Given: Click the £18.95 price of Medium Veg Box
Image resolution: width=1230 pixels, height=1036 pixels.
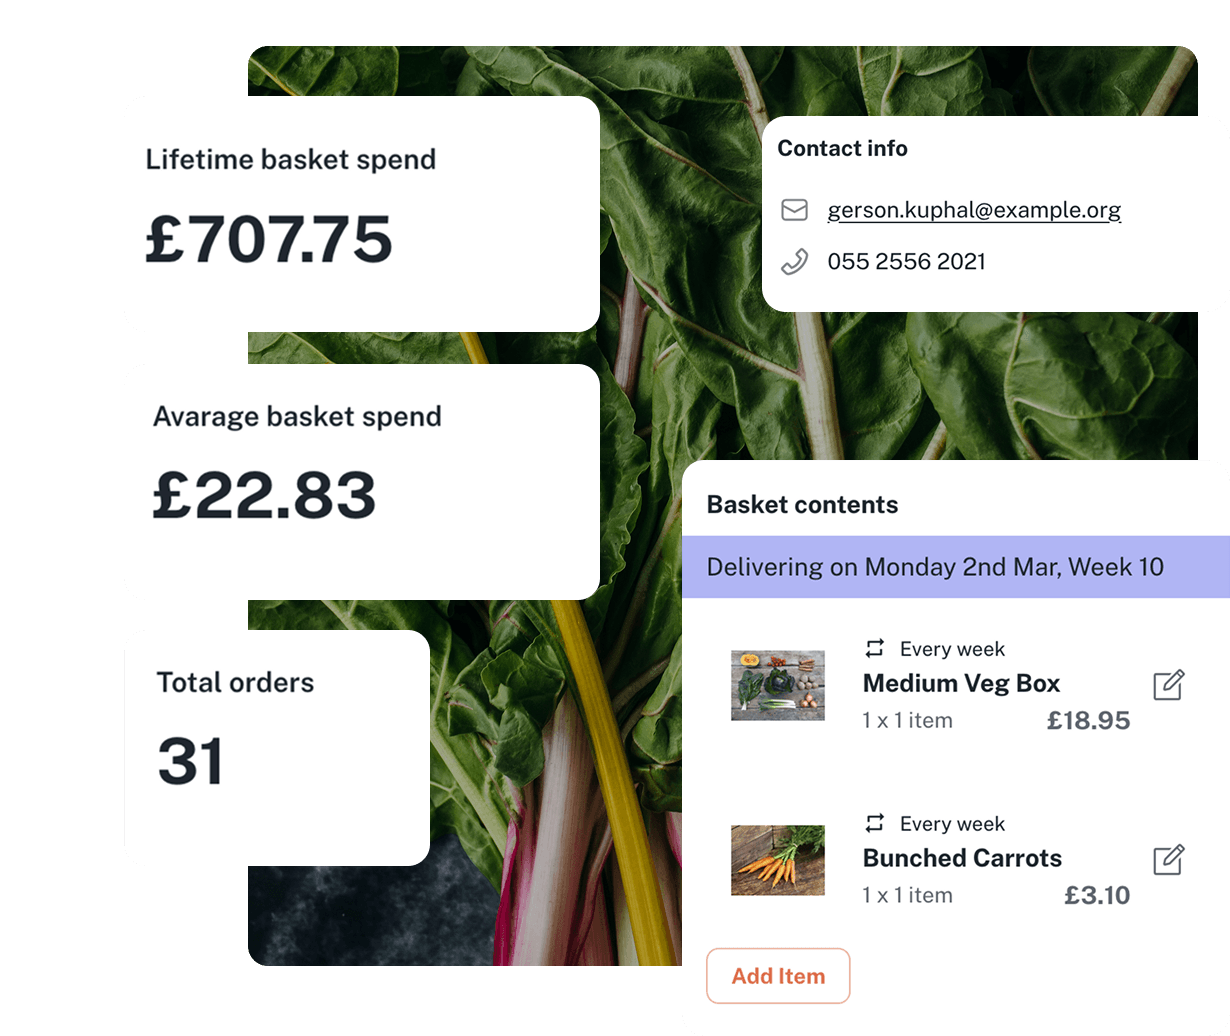Looking at the screenshot, I should point(1088,721).
